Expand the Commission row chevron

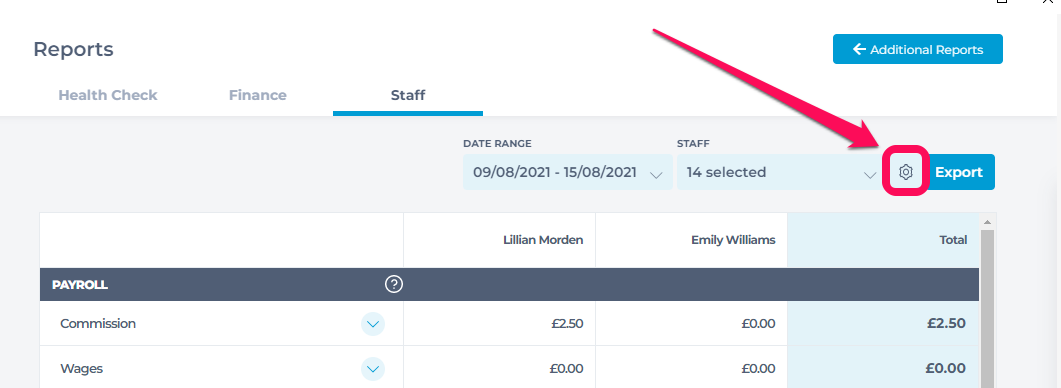tap(373, 324)
